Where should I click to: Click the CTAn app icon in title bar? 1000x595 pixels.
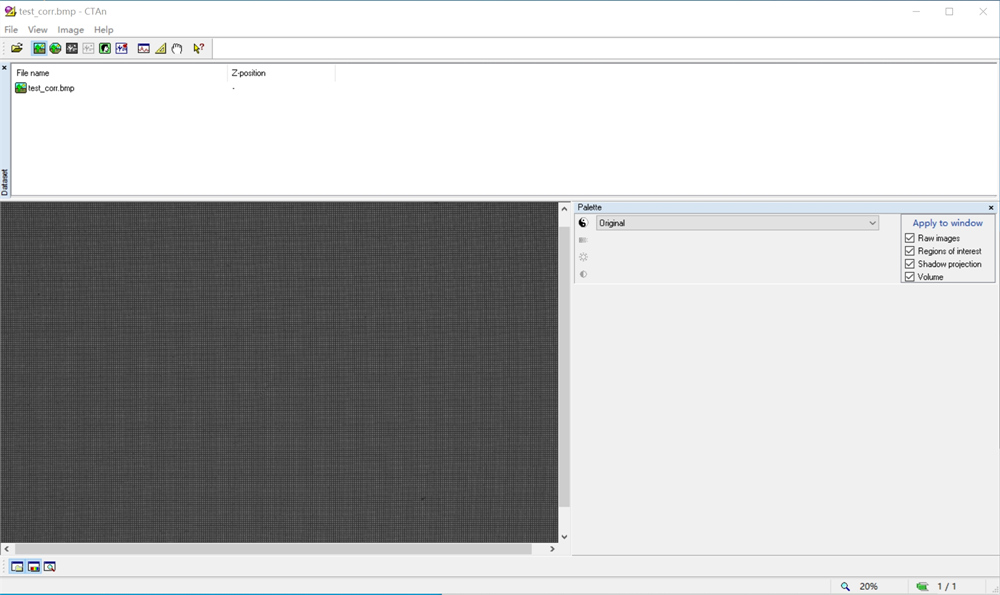pyautogui.click(x=10, y=11)
